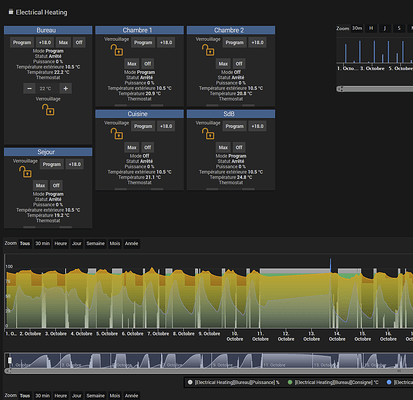
Task: Select Semaine zoom on main chart
Action: [96, 243]
